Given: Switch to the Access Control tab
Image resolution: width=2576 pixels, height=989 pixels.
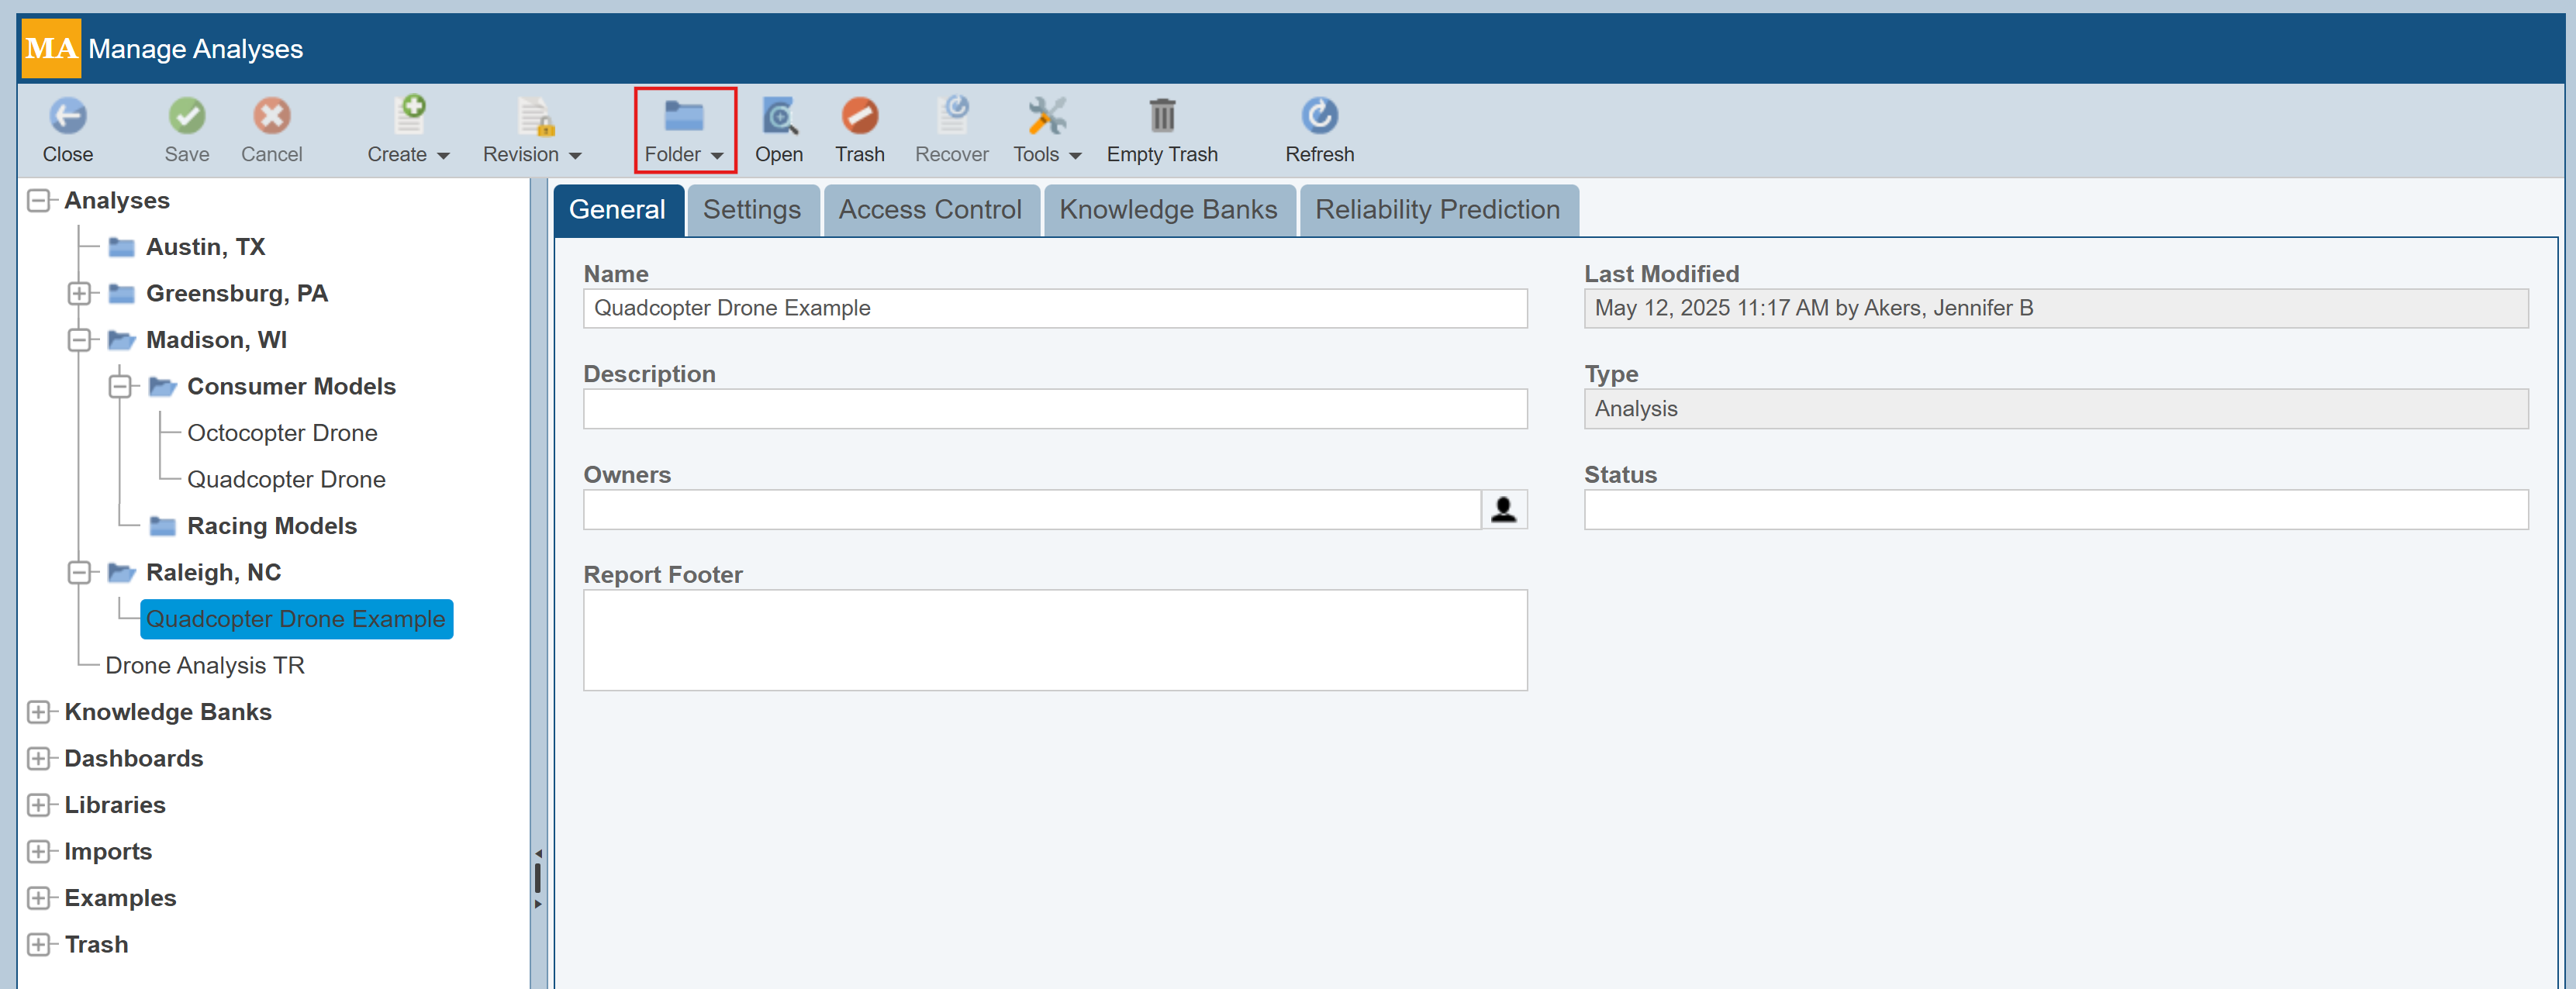Looking at the screenshot, I should [x=929, y=210].
